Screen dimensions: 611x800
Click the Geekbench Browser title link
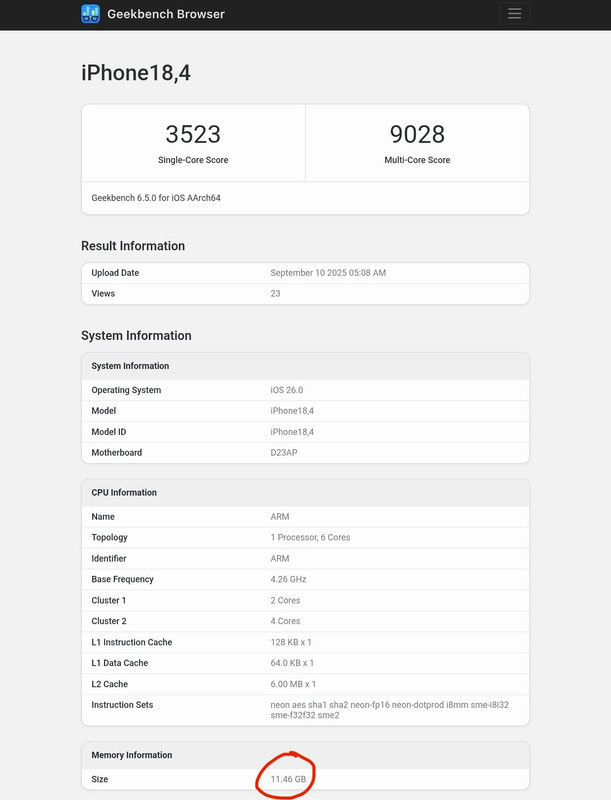coord(166,14)
